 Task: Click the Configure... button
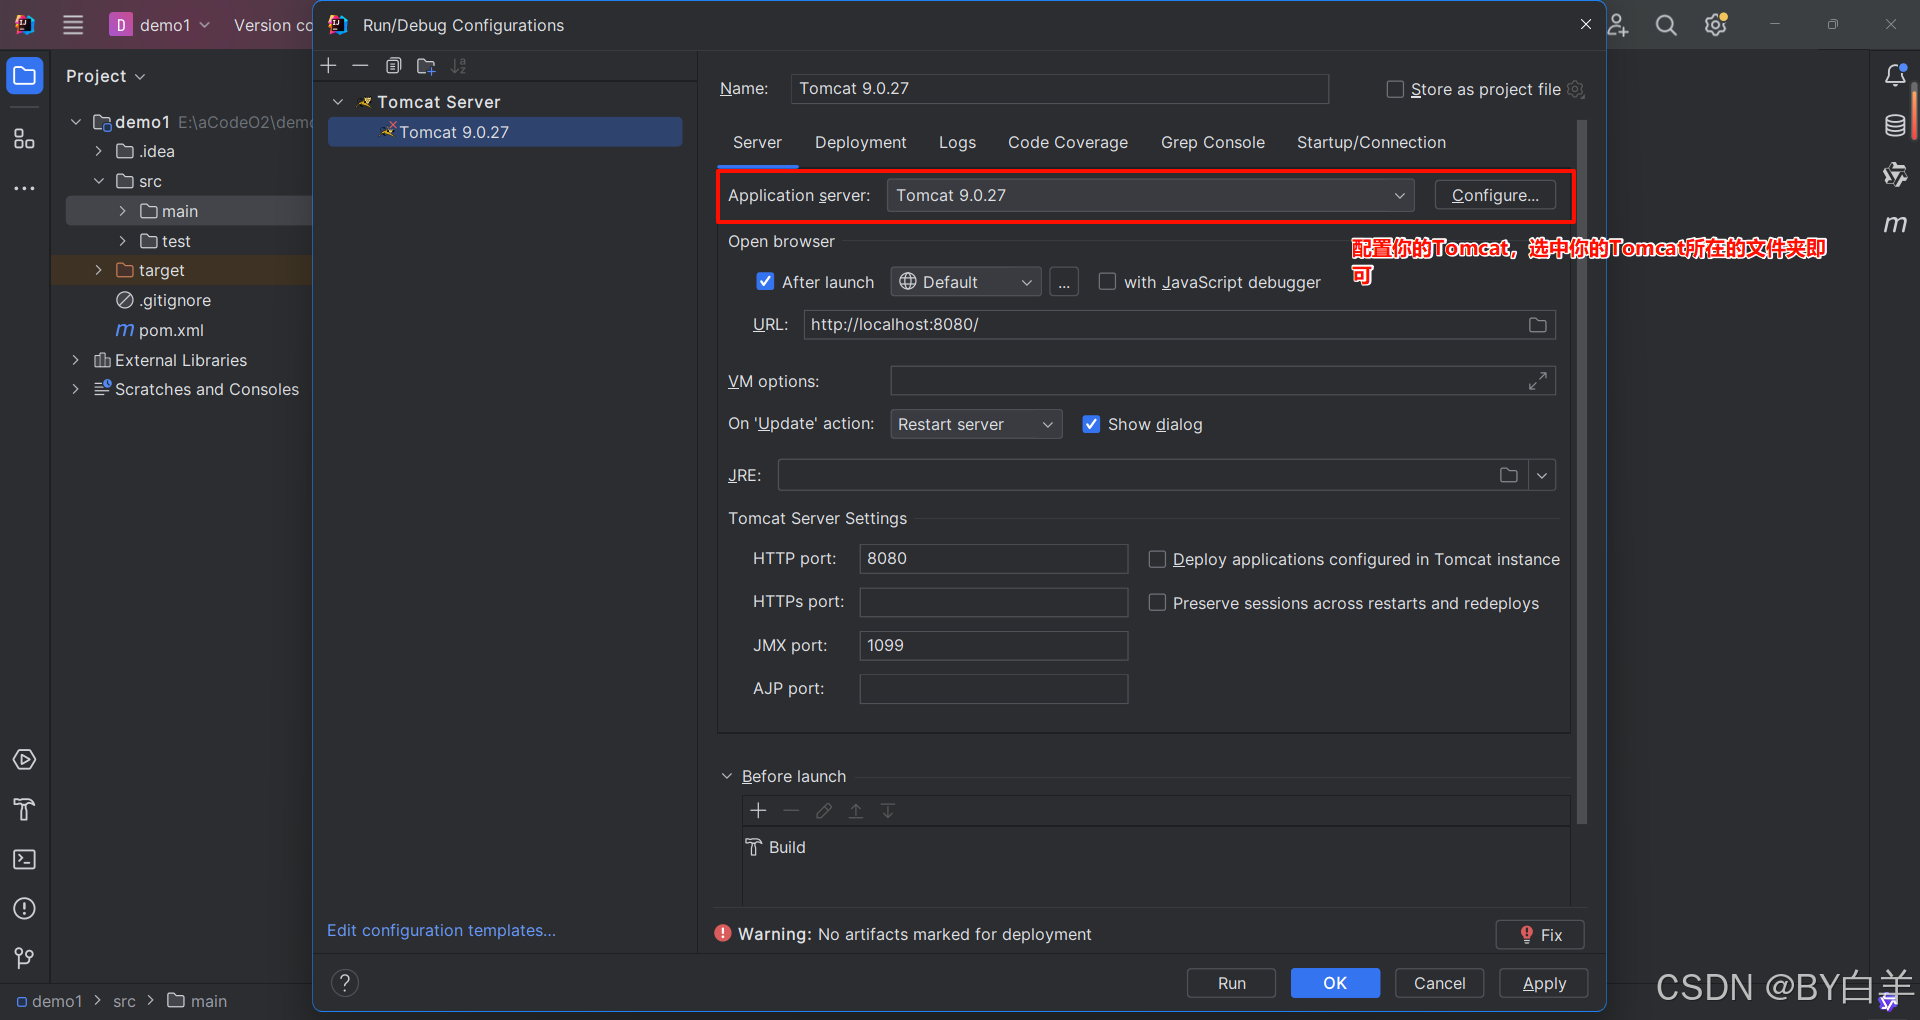(1495, 196)
